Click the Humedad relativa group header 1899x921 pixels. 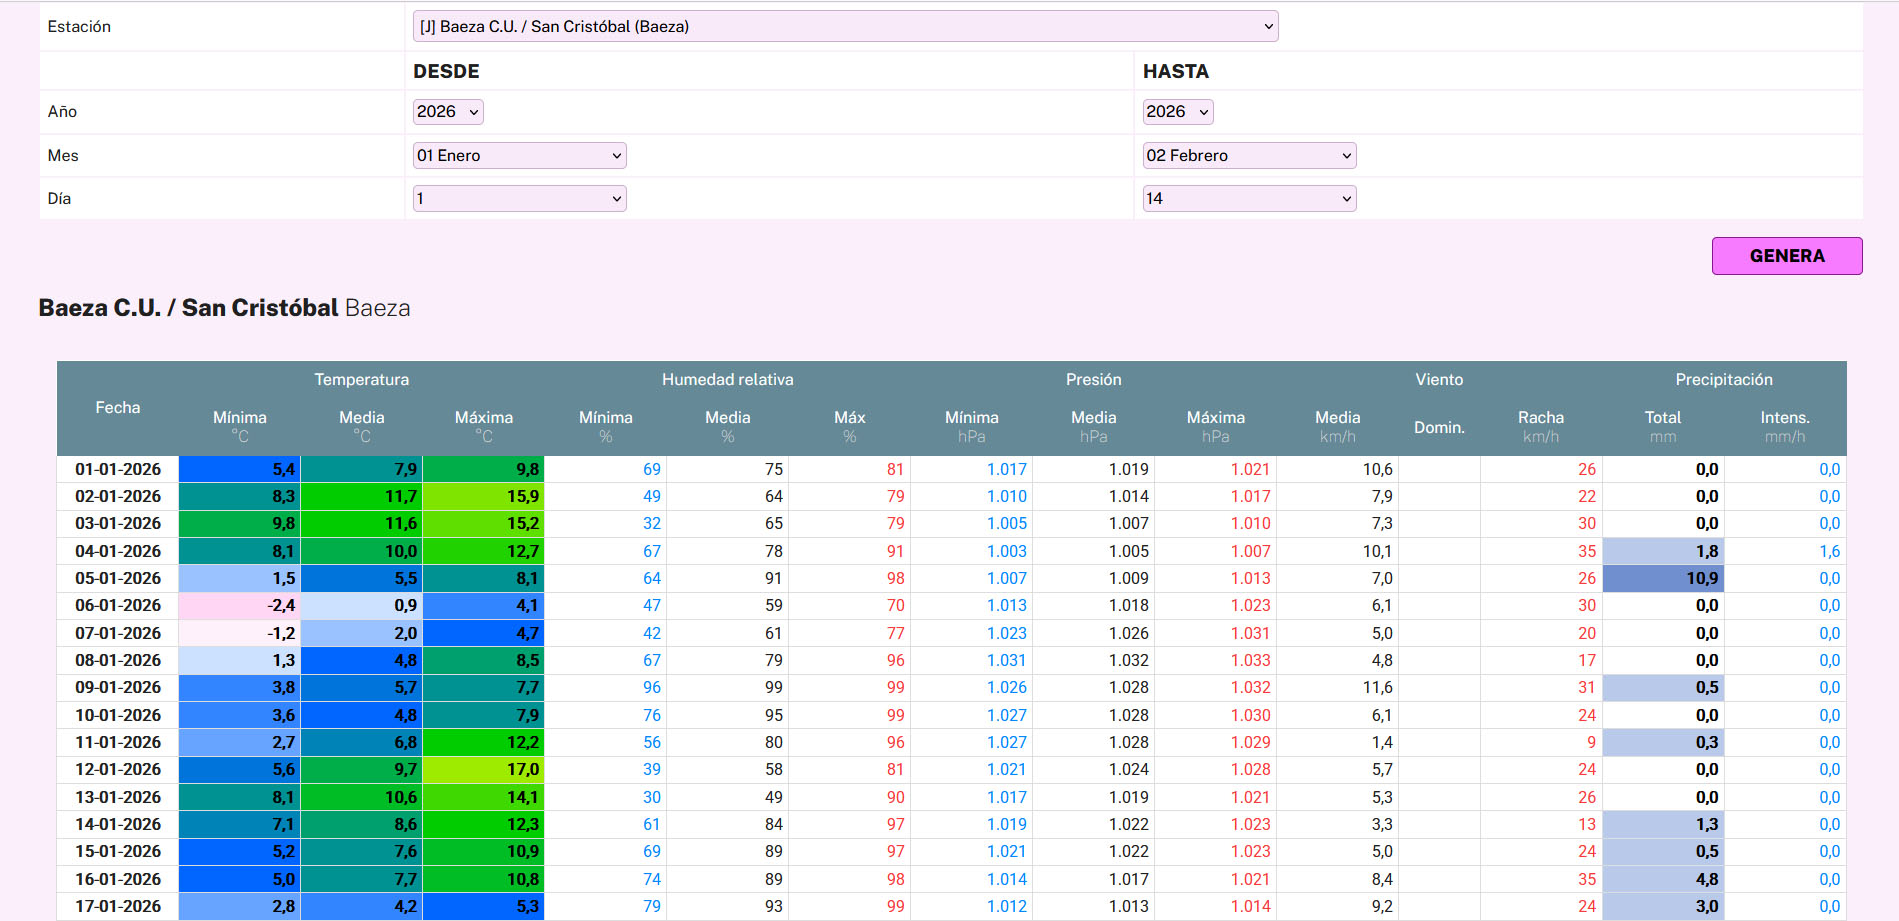coord(727,380)
